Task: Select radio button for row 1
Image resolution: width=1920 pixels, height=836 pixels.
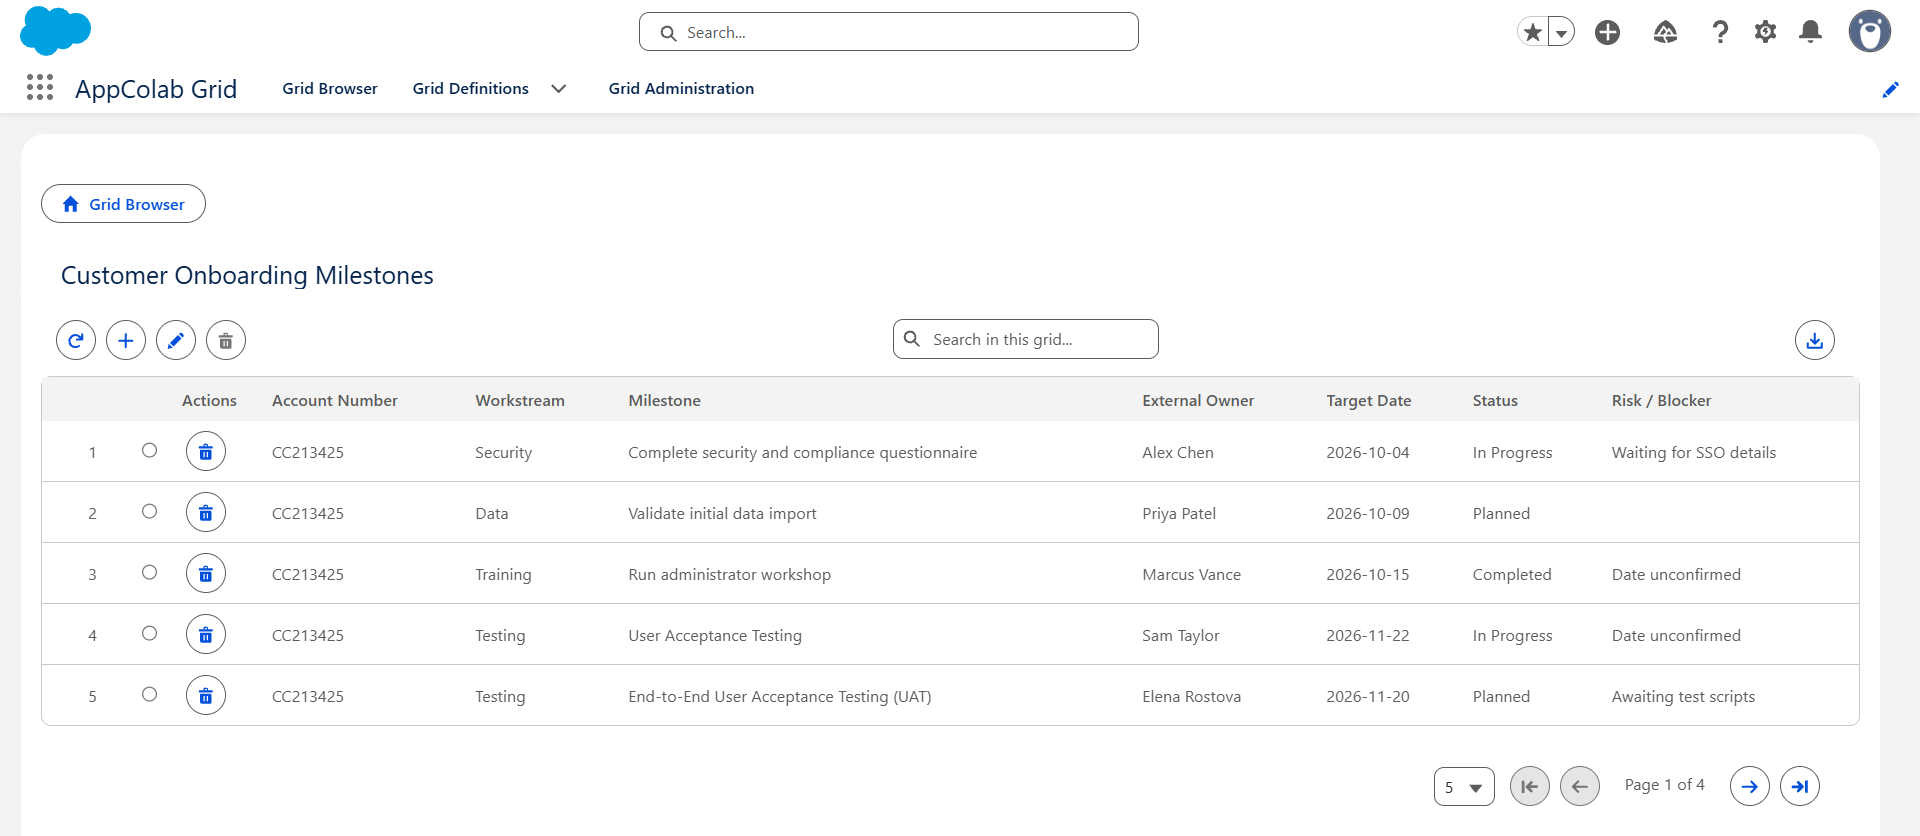Action: click(x=150, y=451)
